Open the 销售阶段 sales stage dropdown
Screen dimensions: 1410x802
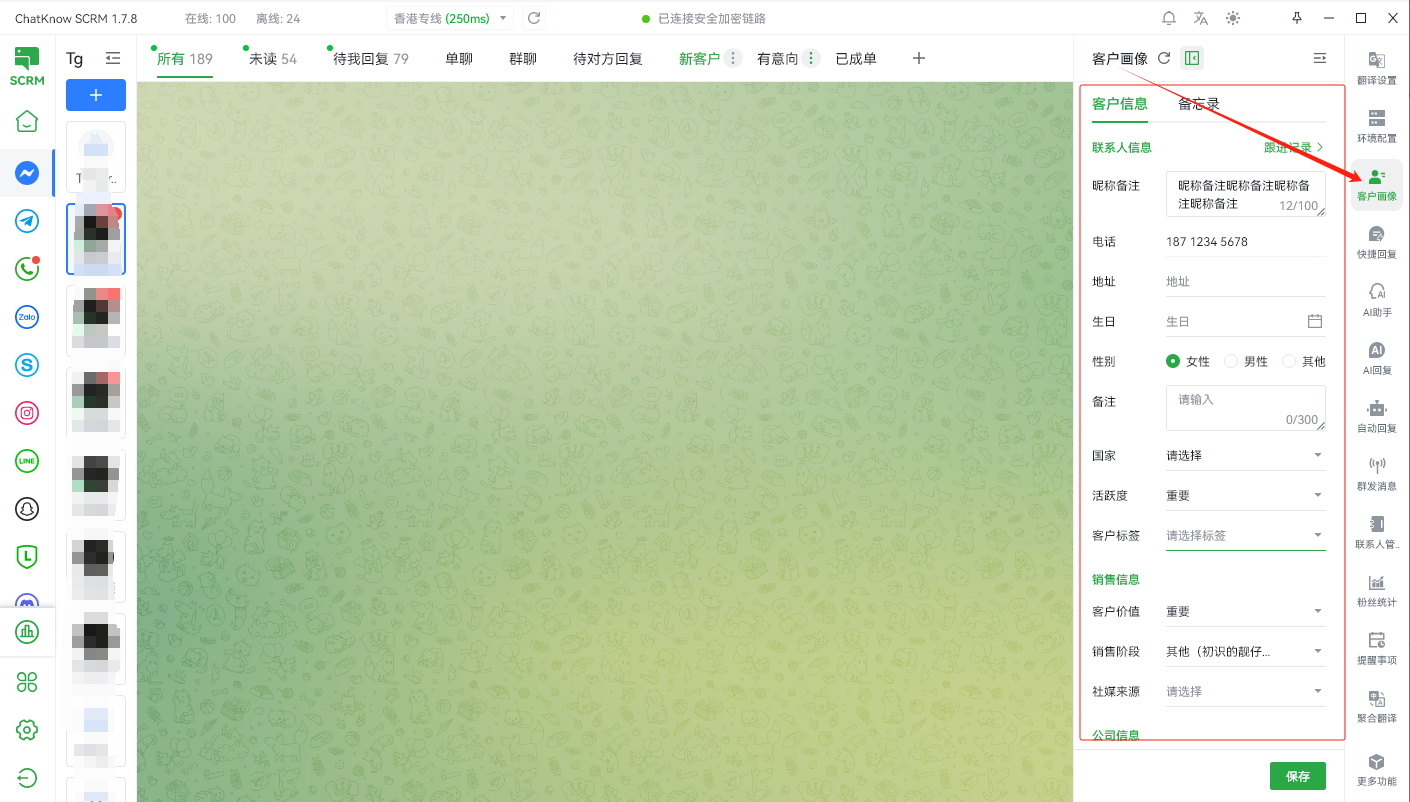(1245, 651)
